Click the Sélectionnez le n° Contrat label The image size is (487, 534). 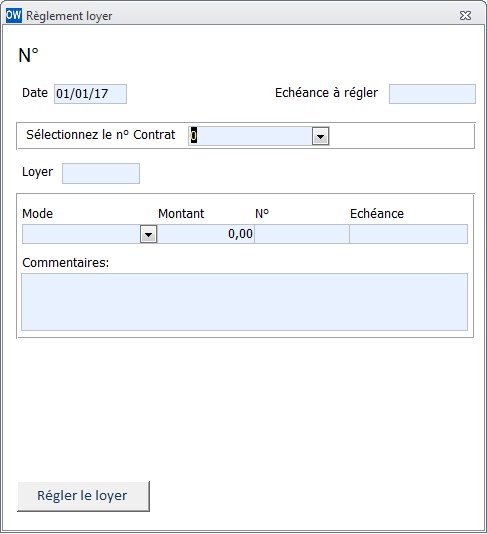pyautogui.click(x=101, y=135)
